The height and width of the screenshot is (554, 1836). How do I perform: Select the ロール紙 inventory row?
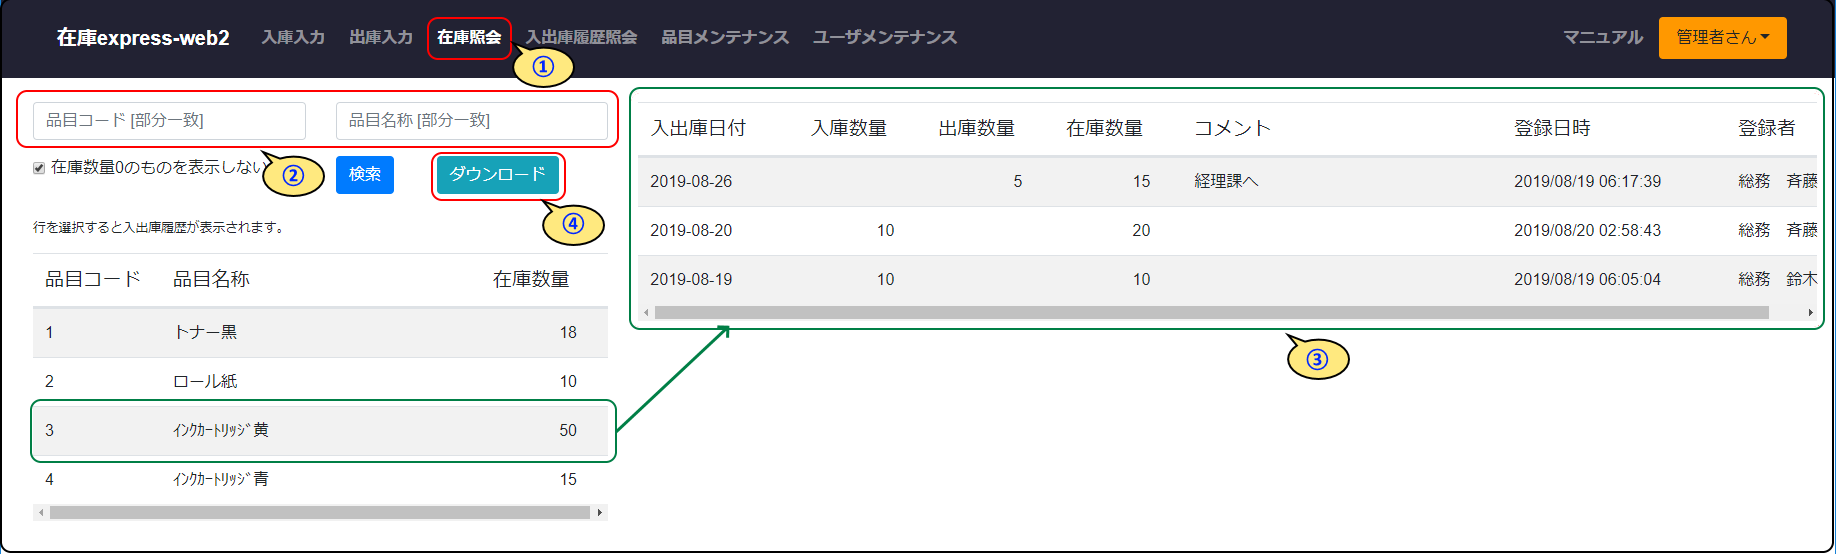[x=320, y=381]
